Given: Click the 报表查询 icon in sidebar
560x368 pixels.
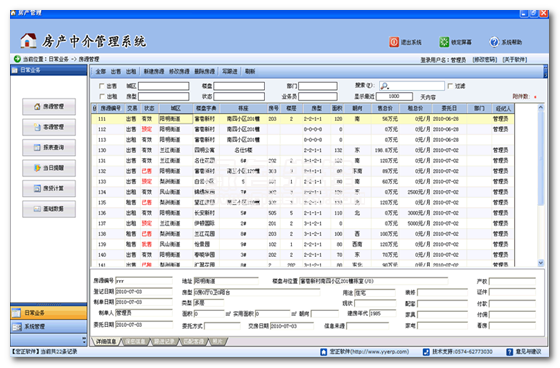Looking at the screenshot, I should point(37,147).
